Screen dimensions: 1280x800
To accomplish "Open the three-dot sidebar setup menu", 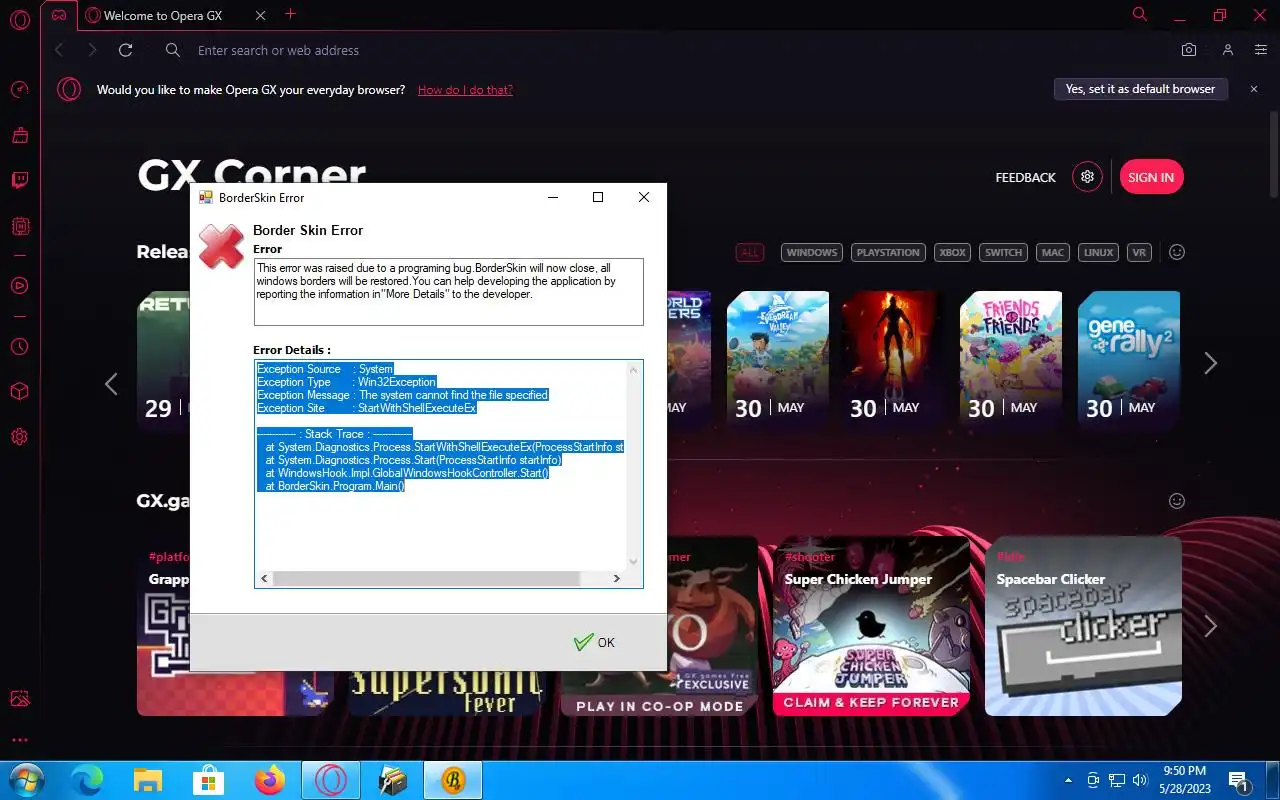I will tap(19, 741).
